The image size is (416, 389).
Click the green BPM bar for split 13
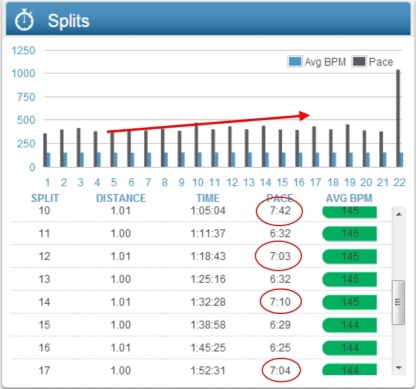(349, 279)
